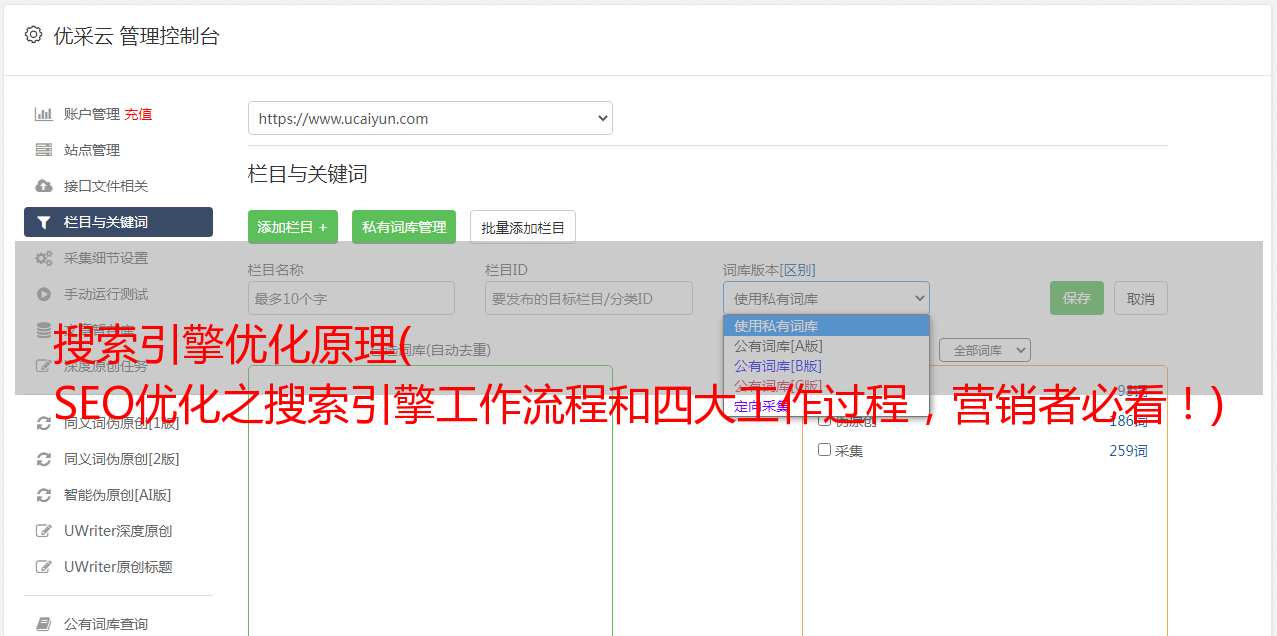Open 账户管理 in the sidebar

(x=91, y=114)
